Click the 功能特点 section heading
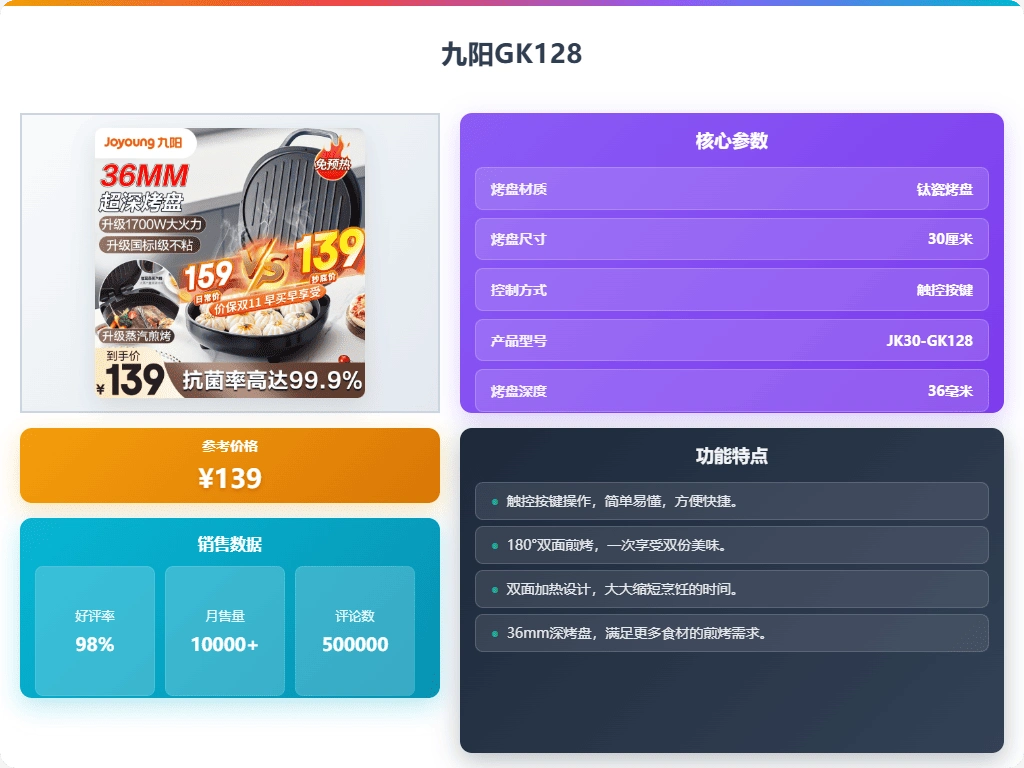Image resolution: width=1024 pixels, height=768 pixels. click(x=731, y=456)
